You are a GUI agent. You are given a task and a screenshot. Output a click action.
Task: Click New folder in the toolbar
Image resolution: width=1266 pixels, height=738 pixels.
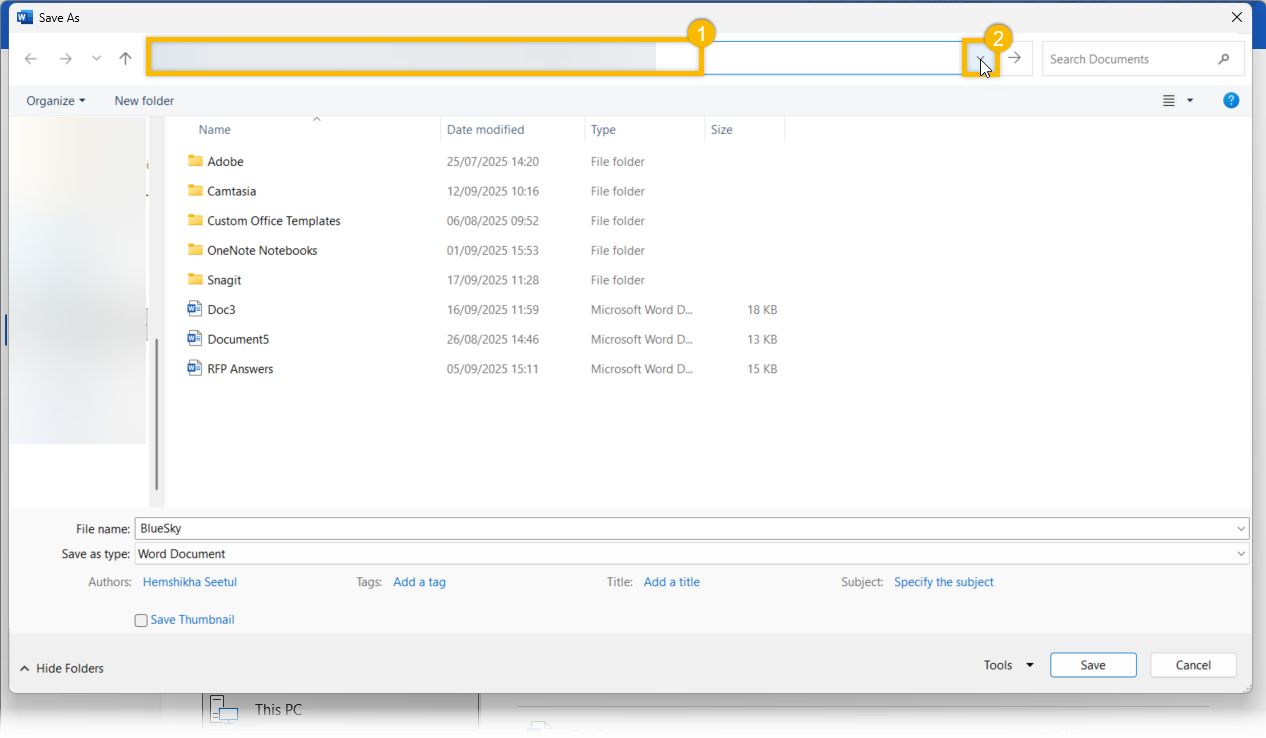pyautogui.click(x=144, y=101)
